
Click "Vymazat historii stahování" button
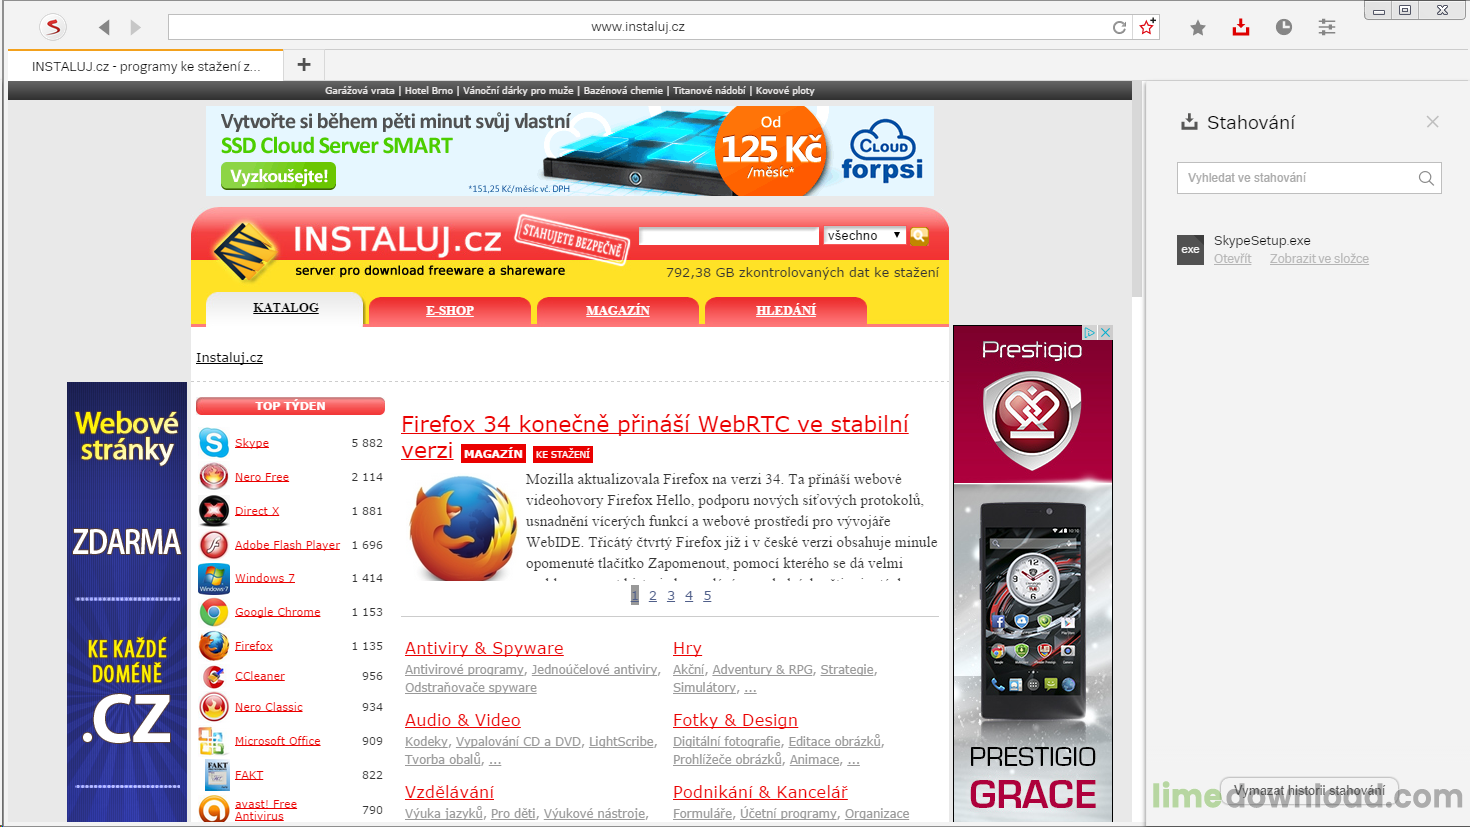click(x=1309, y=791)
